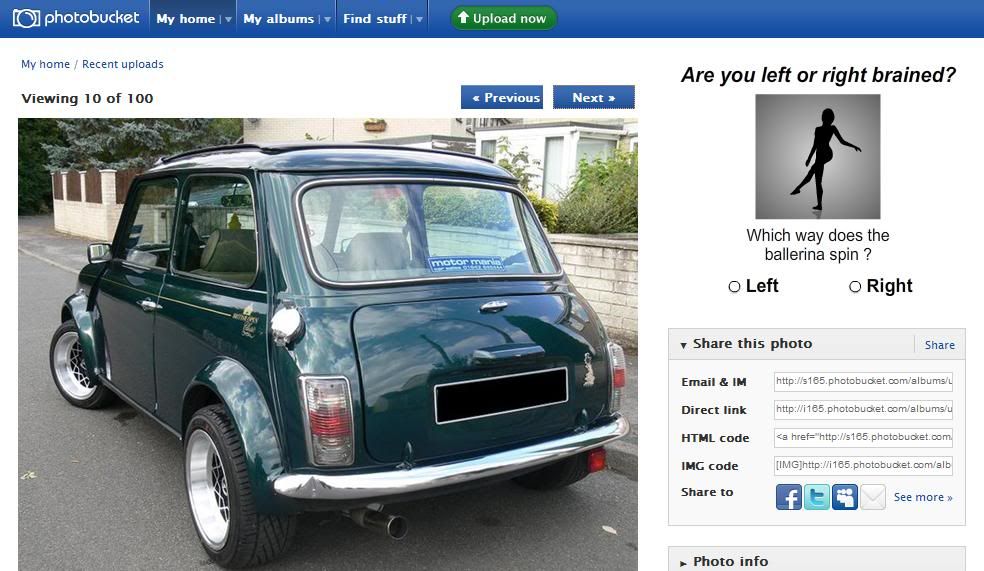Open Recent uploads breadcrumb link
The width and height of the screenshot is (984, 571).
(123, 64)
